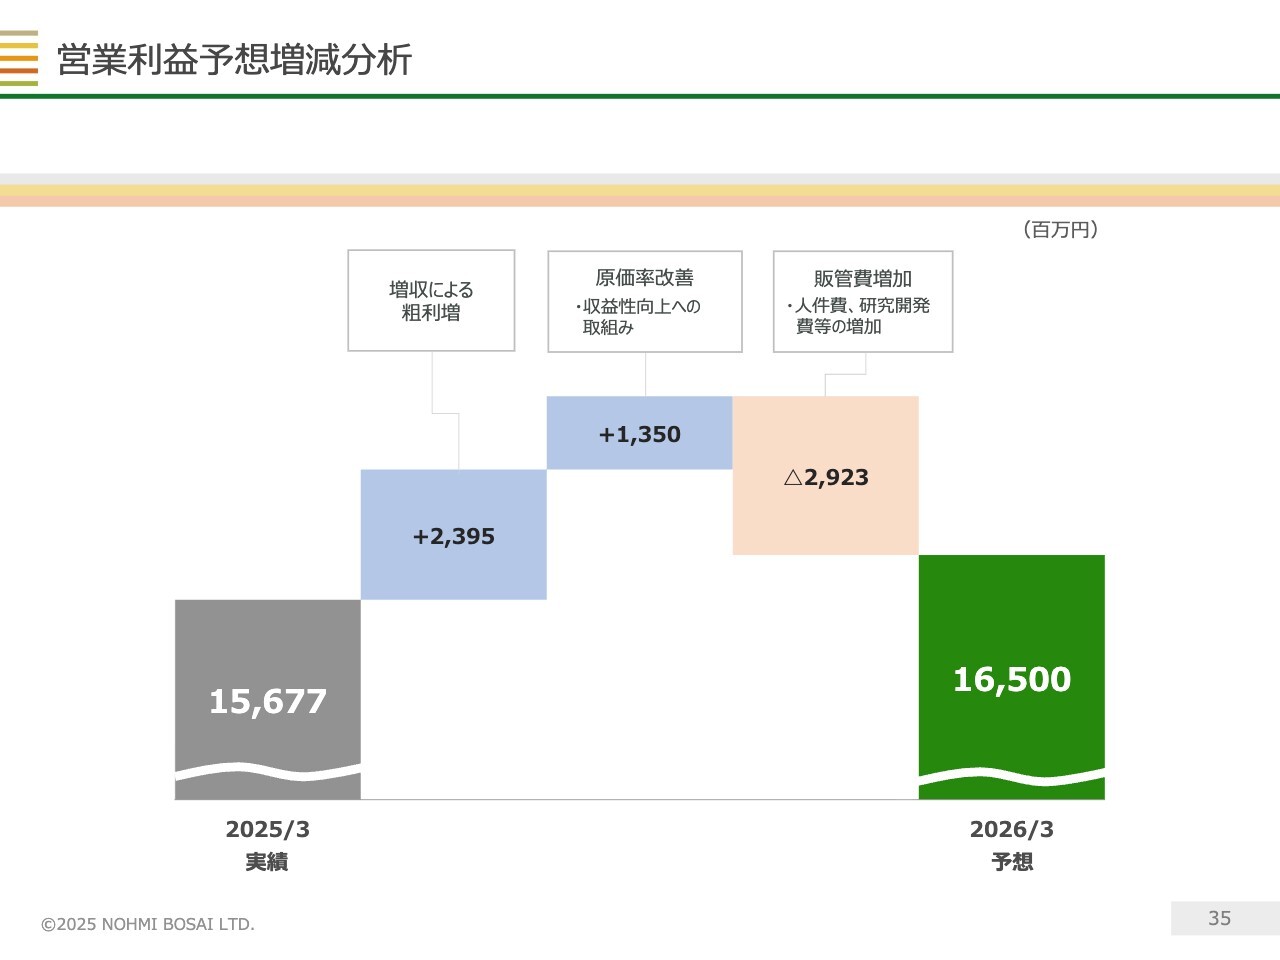Click the (百万円) unit label
This screenshot has width=1280, height=960.
tap(1060, 229)
